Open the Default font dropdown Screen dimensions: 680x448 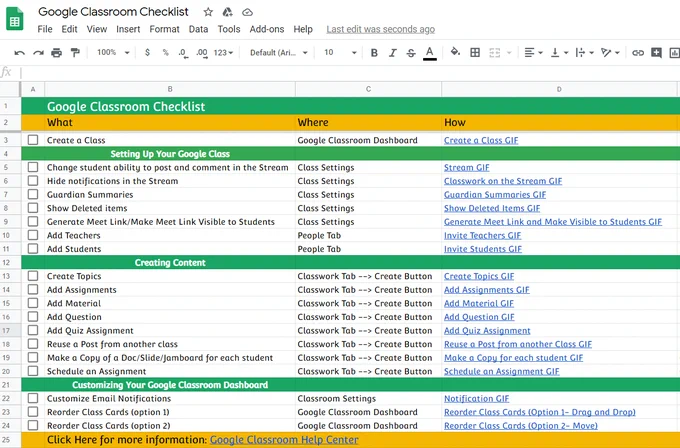tap(278, 53)
